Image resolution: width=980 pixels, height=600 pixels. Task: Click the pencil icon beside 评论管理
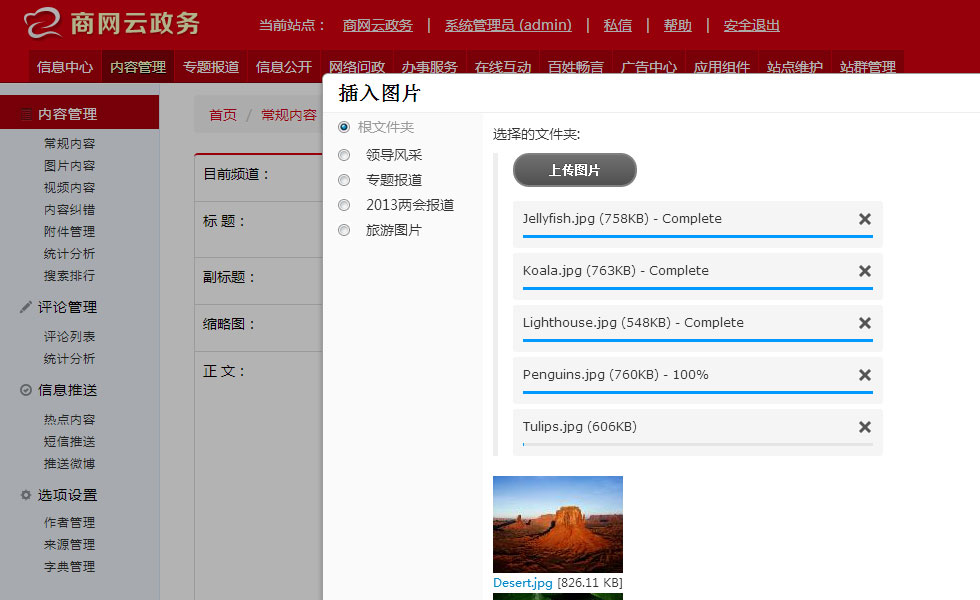tap(26, 307)
